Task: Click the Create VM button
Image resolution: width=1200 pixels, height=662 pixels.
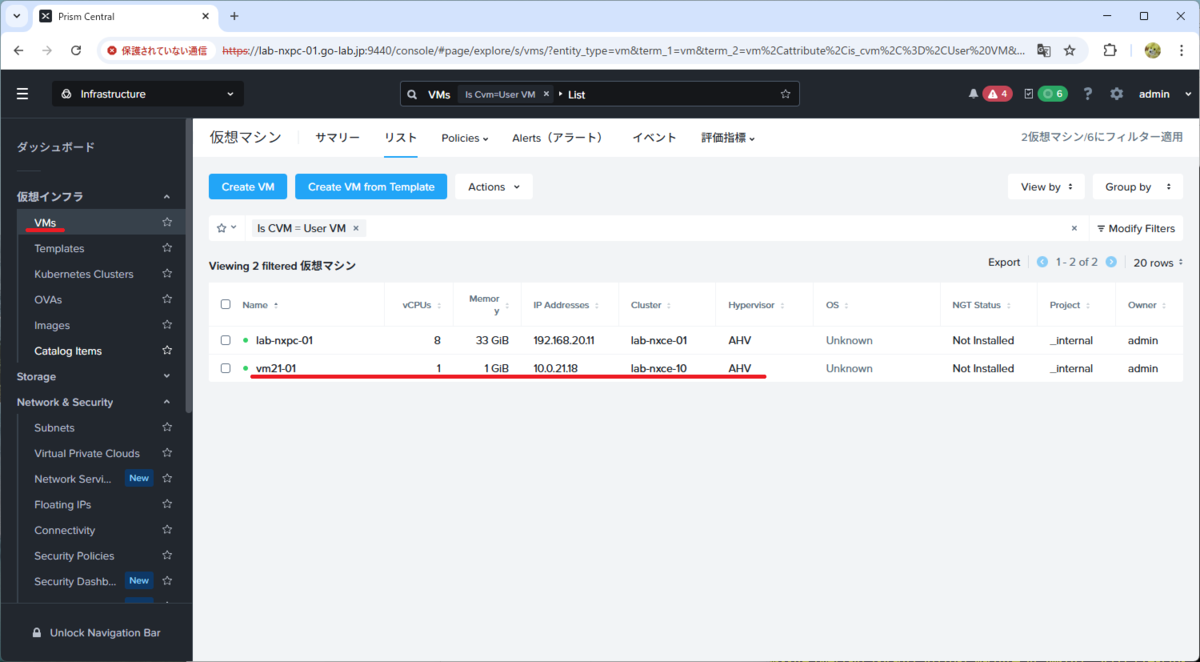Action: coord(248,187)
